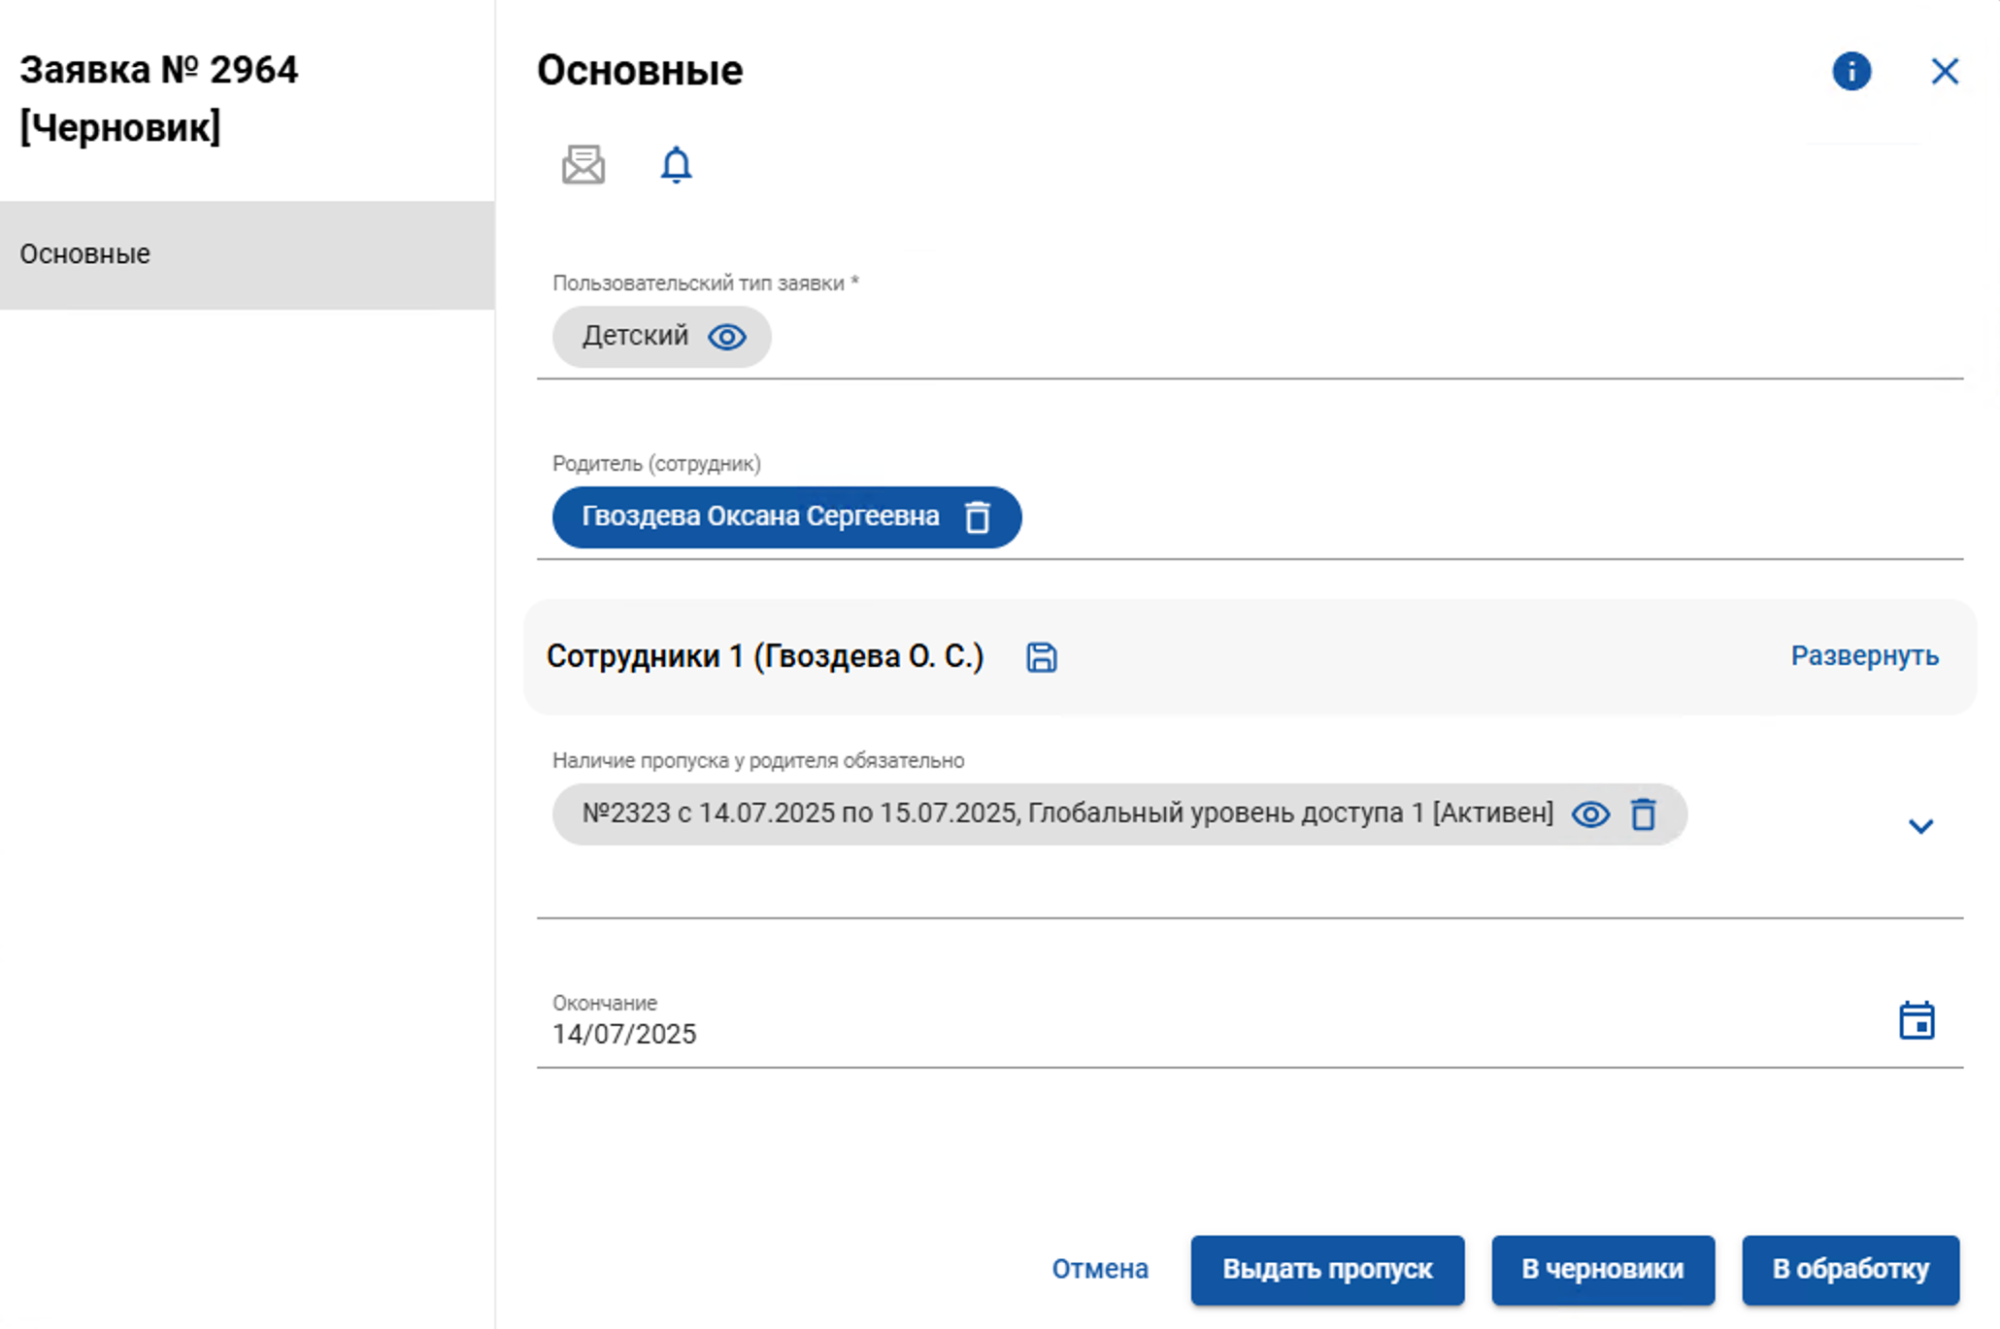
Task: Select the Основные sidebar tab
Action: tap(83, 253)
